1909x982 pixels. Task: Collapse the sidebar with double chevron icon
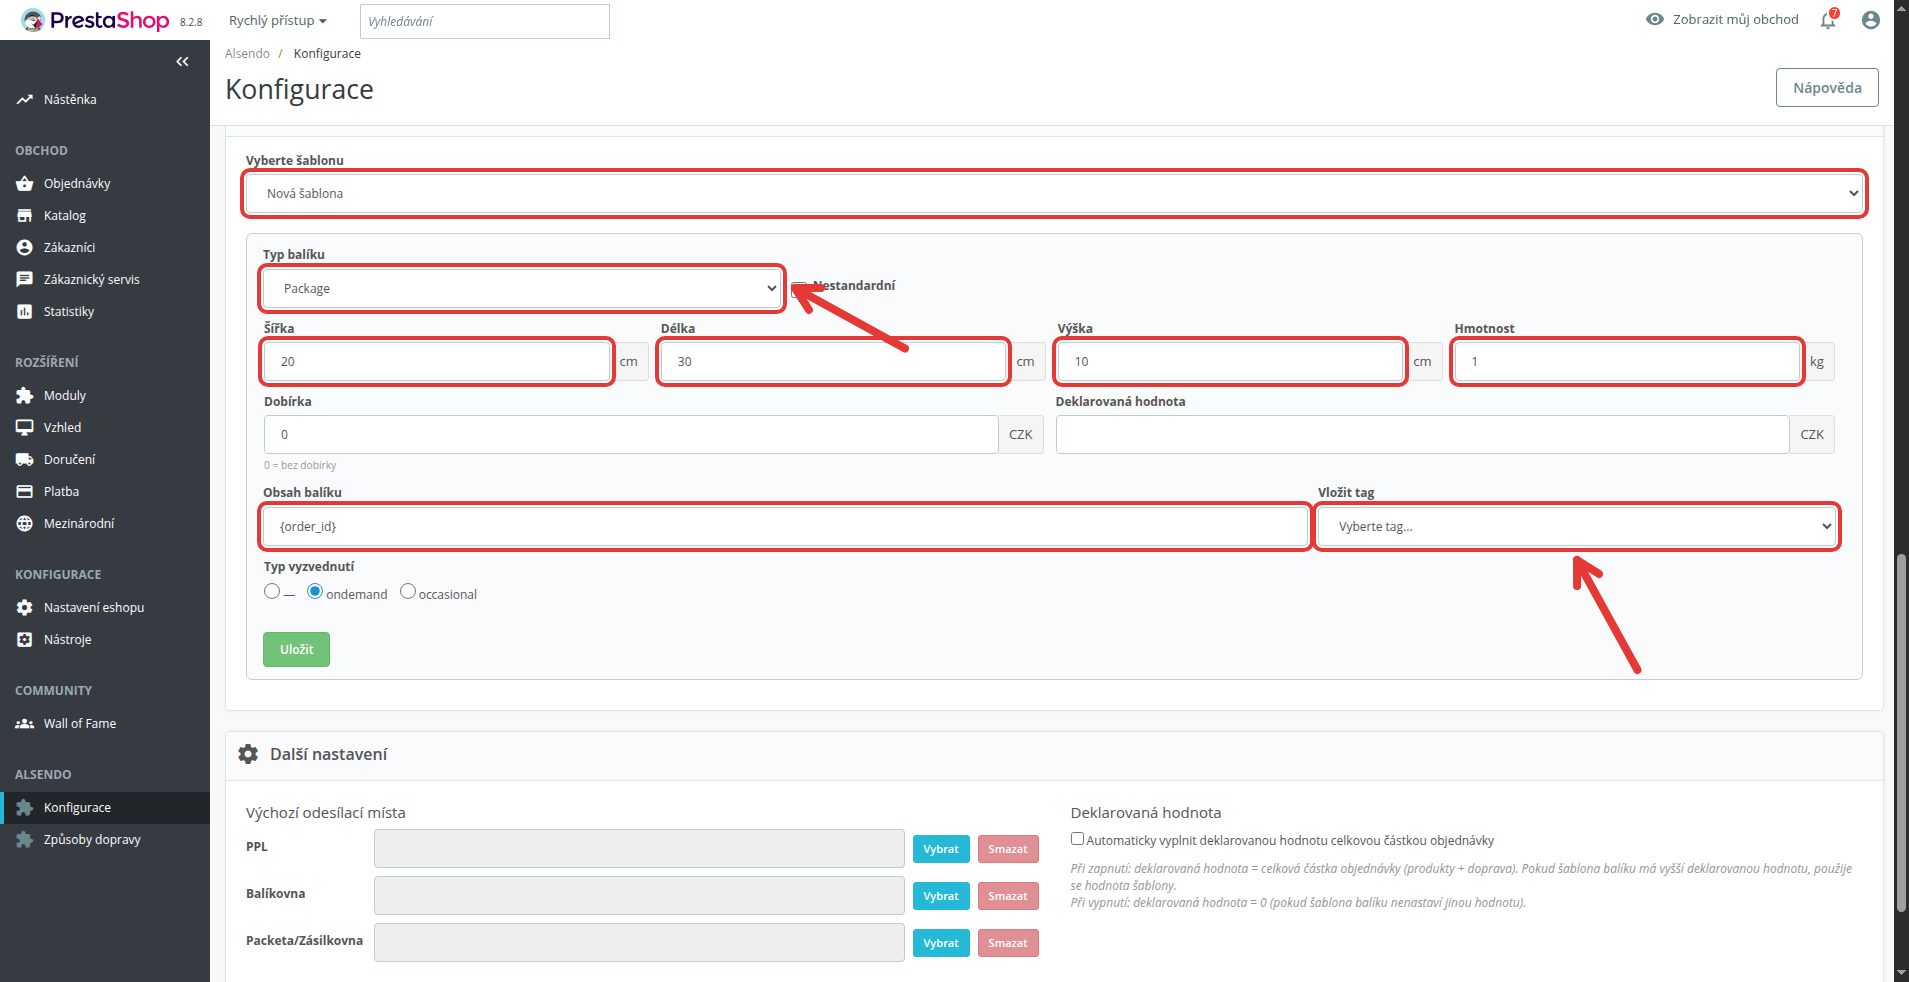tap(182, 62)
